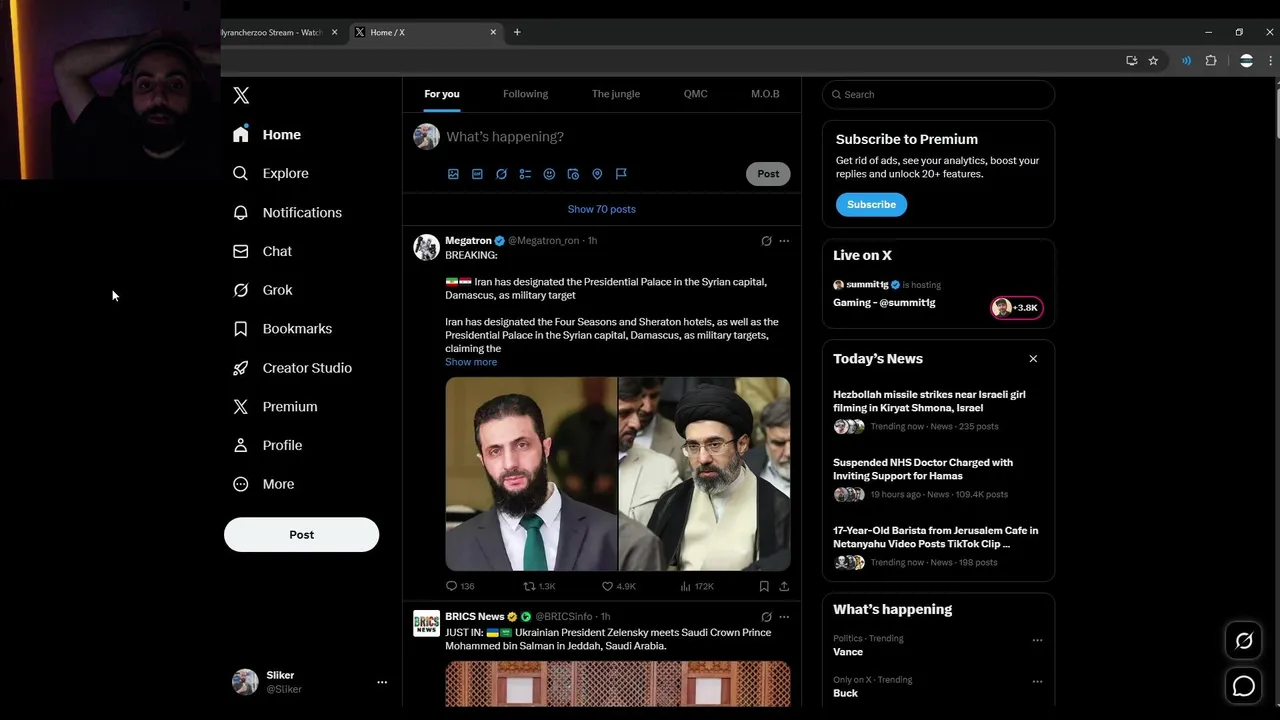
Task: Open Explore in the sidebar
Action: (x=271, y=173)
